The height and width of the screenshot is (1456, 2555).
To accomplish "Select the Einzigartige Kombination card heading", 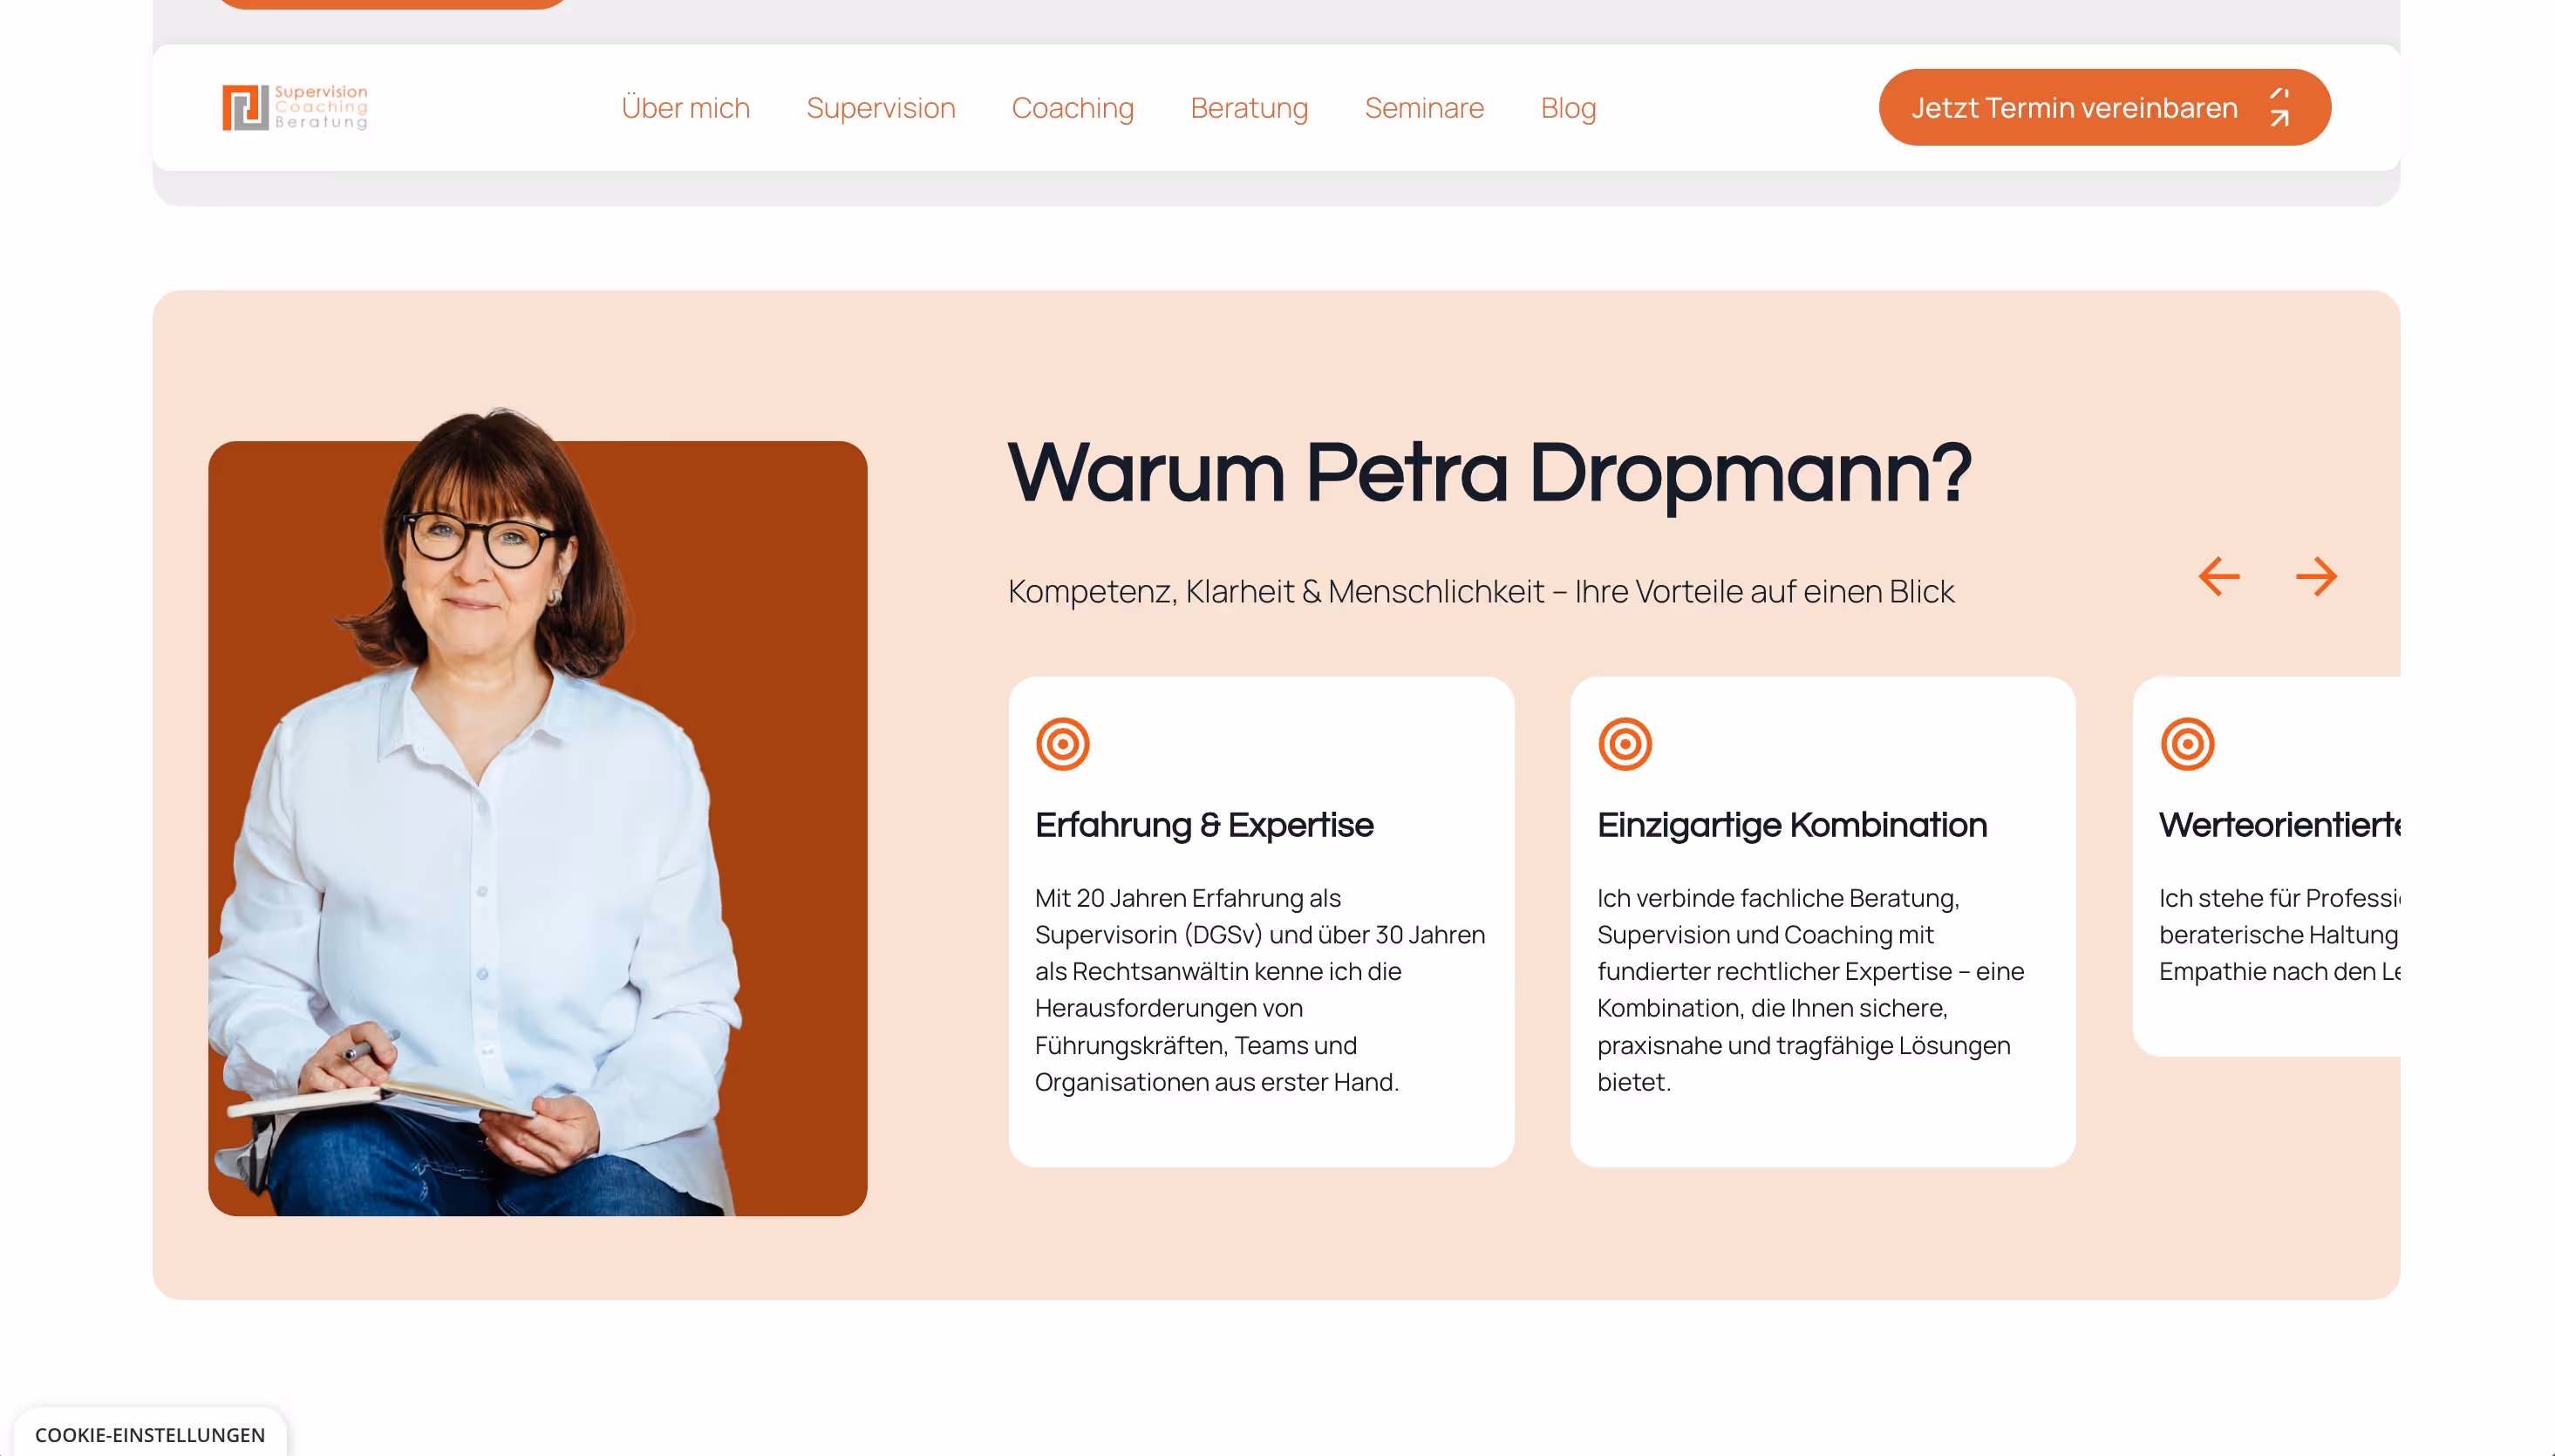I will pyautogui.click(x=1791, y=825).
